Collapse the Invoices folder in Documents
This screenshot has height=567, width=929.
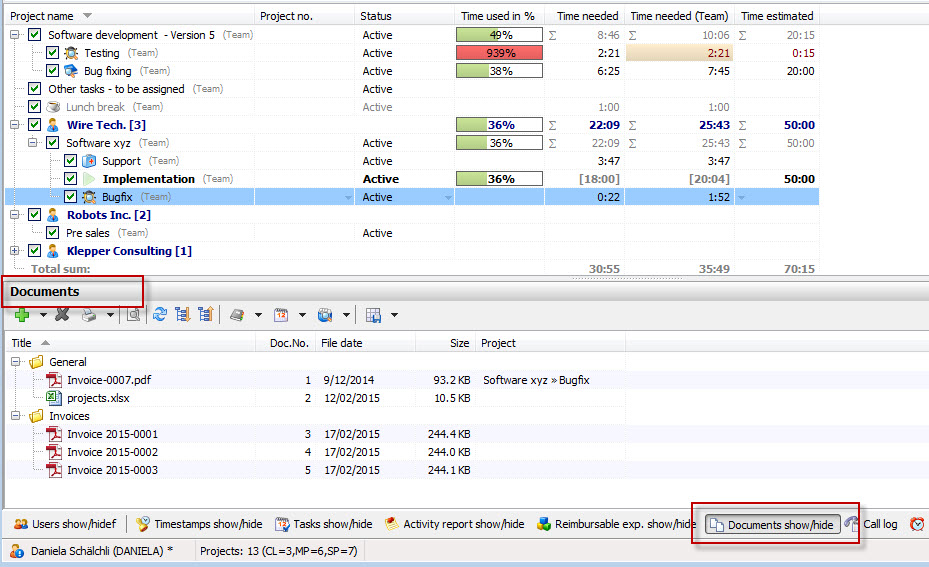16,416
